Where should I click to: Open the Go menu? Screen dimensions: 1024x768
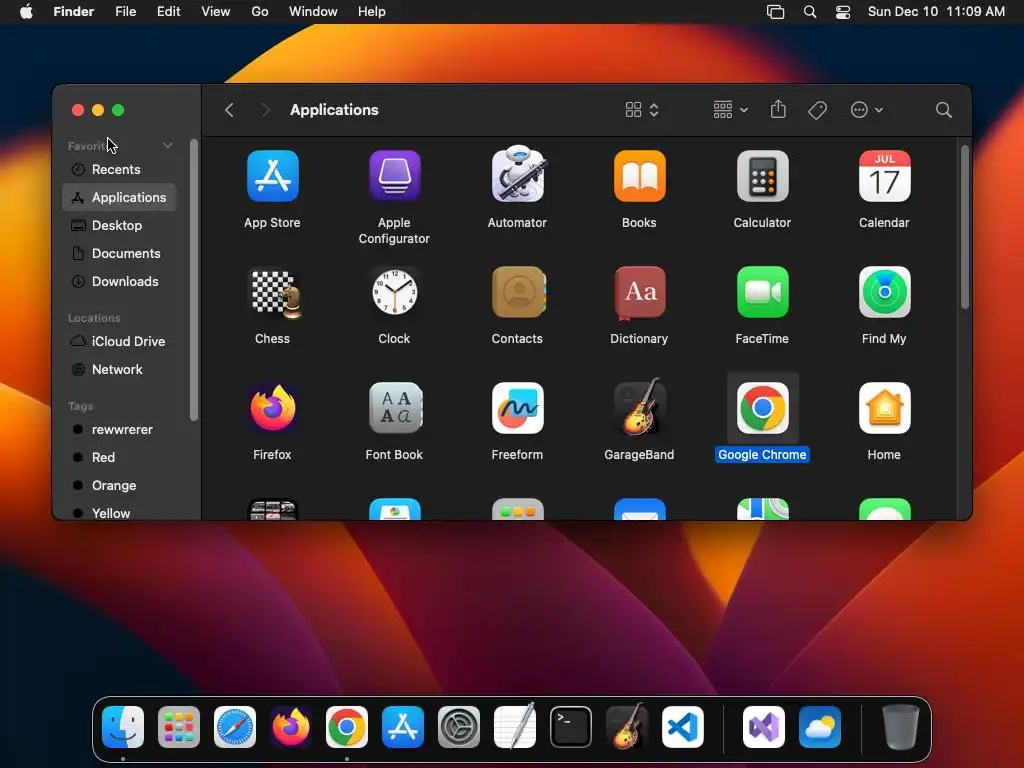(260, 12)
